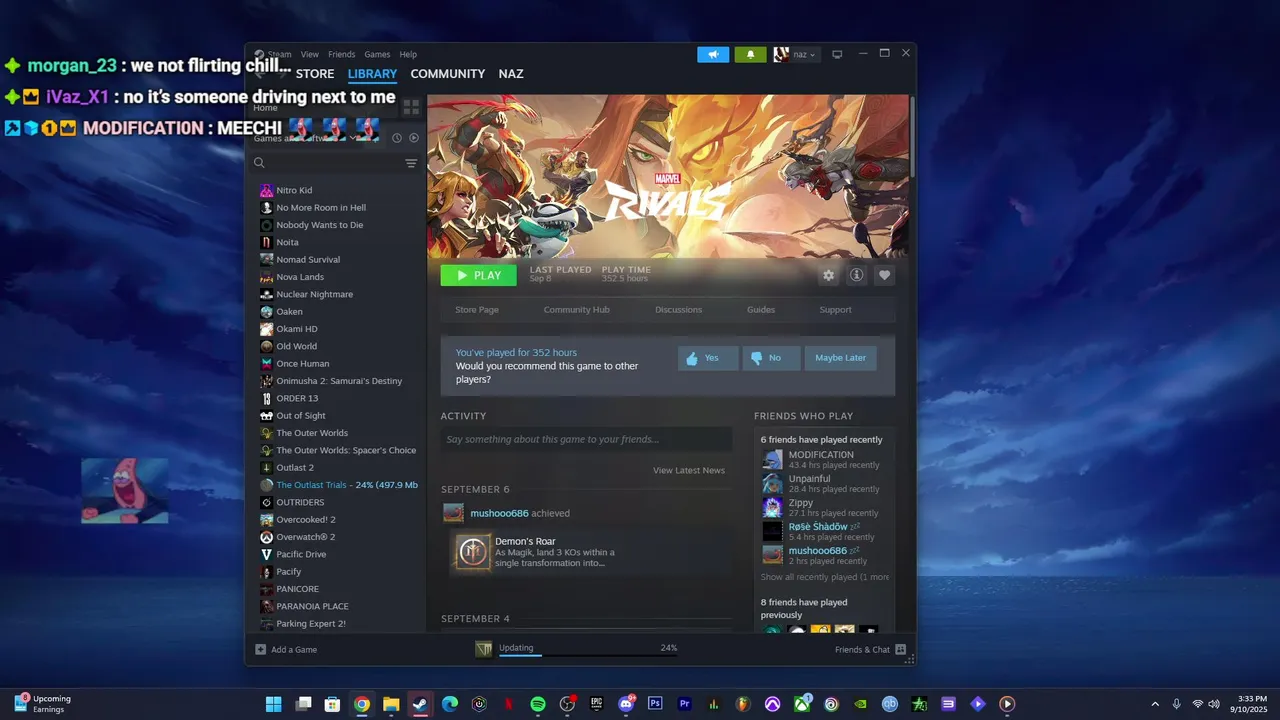Viewport: 1280px width, 720px height.
Task: Click the Friends & Chat icon
Action: 900,650
